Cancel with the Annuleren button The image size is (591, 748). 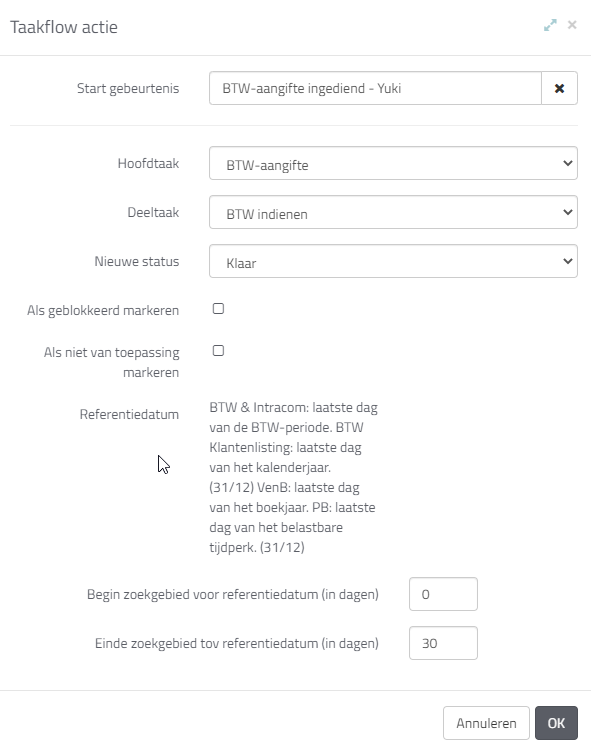486,723
